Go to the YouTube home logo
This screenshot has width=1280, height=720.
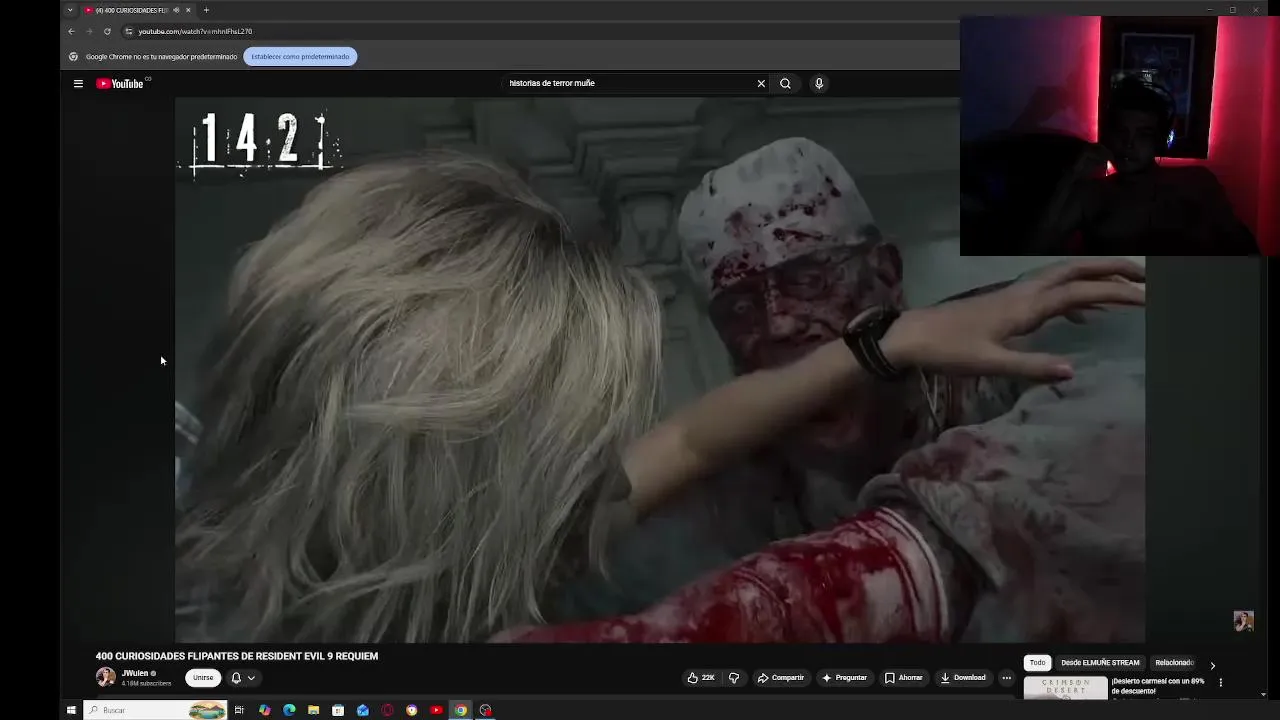coord(120,84)
